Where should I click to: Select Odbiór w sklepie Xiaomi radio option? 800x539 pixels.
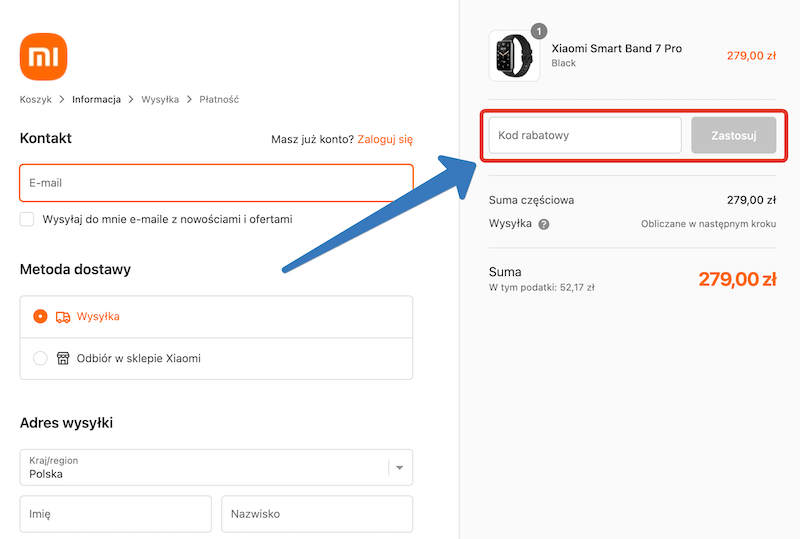coord(40,358)
